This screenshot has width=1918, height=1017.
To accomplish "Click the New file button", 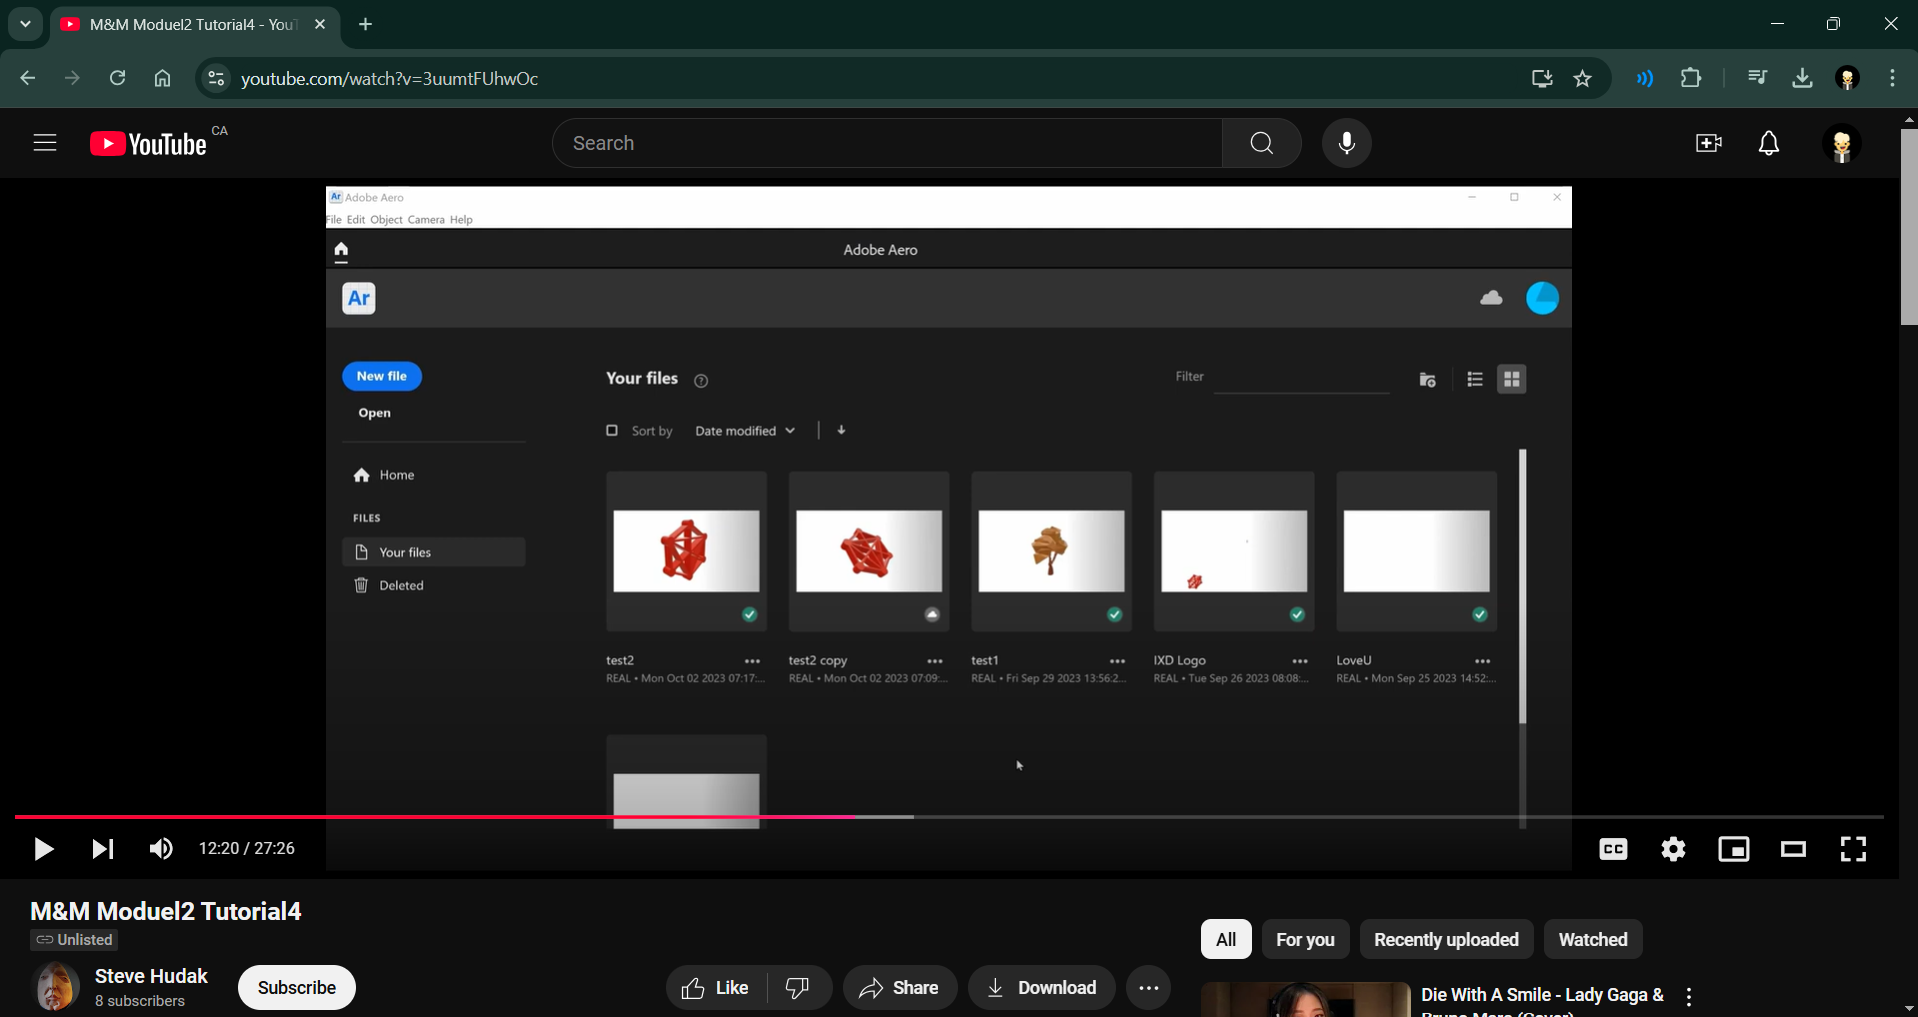I will tap(381, 375).
